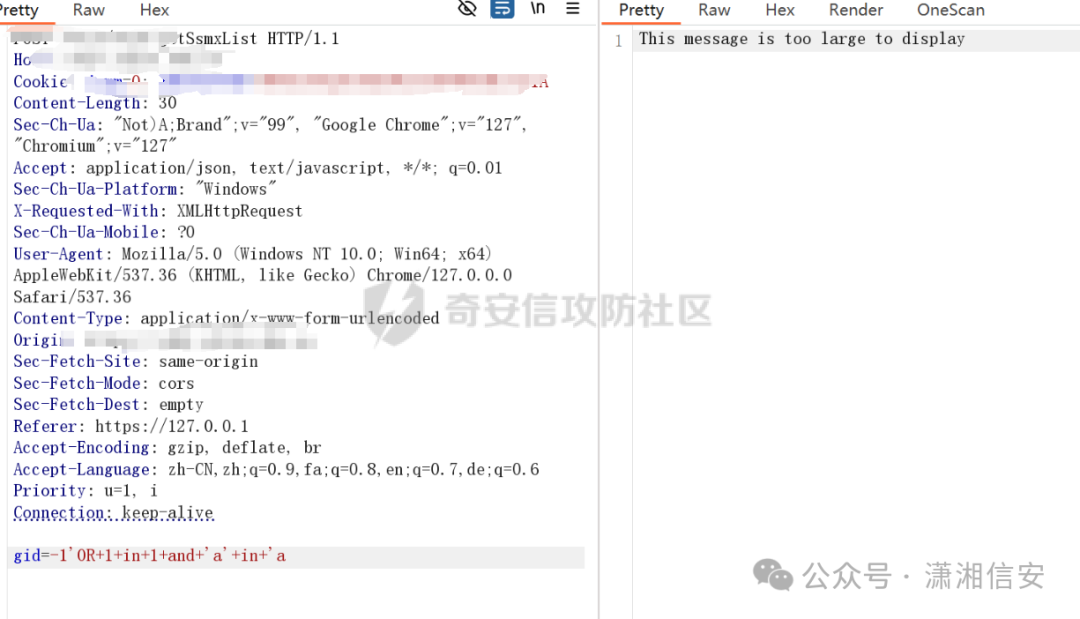Click the Cookie header line
This screenshot has height=619, width=1080.
point(280,82)
